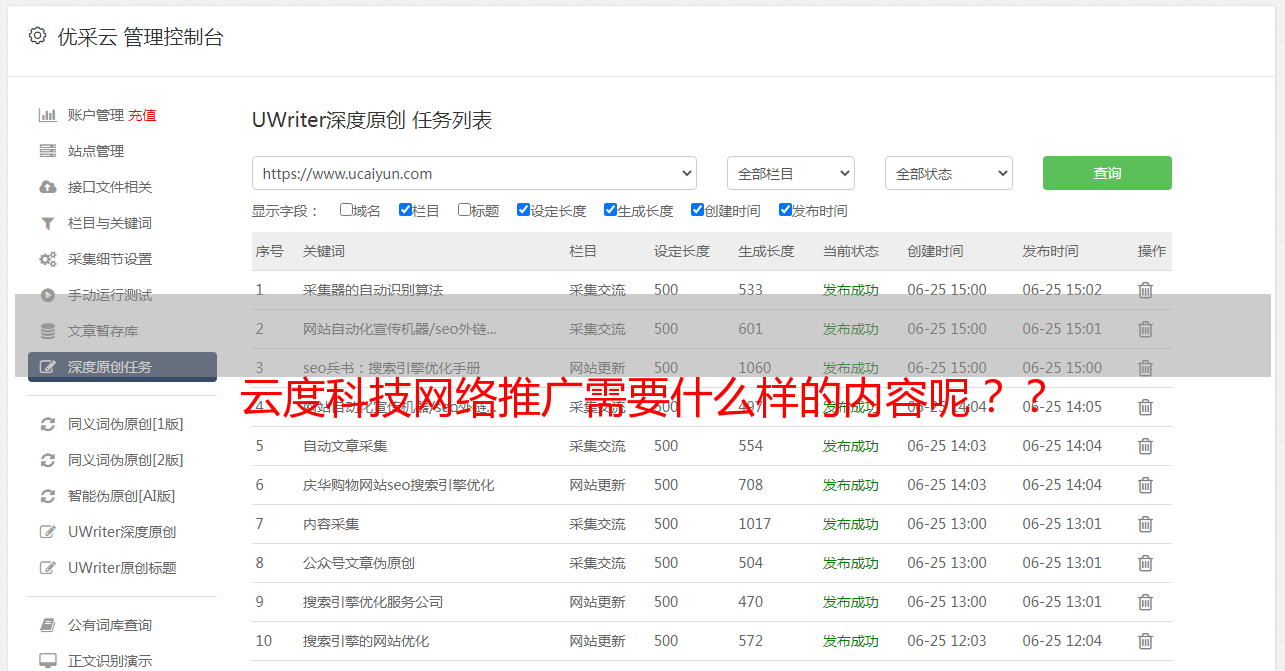The image size is (1285, 671).
Task: Click publish time 06-25 15:02
Action: pyautogui.click(x=1062, y=290)
